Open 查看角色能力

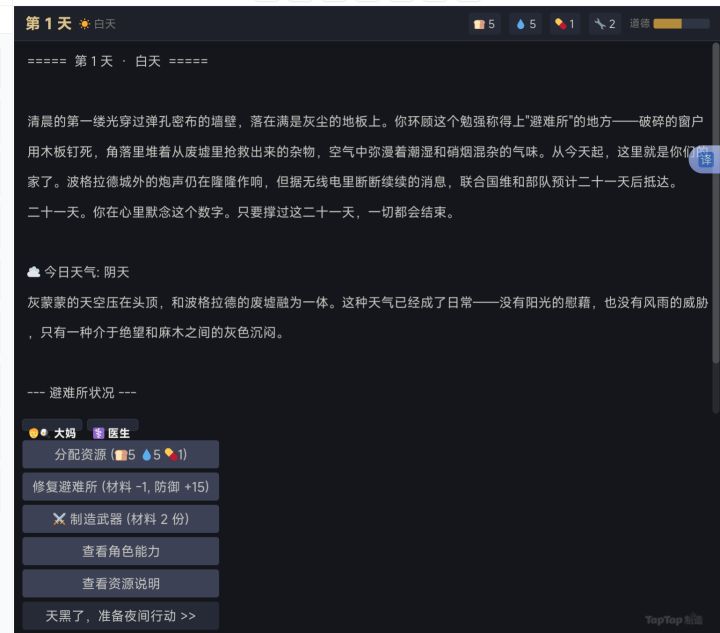coord(121,551)
